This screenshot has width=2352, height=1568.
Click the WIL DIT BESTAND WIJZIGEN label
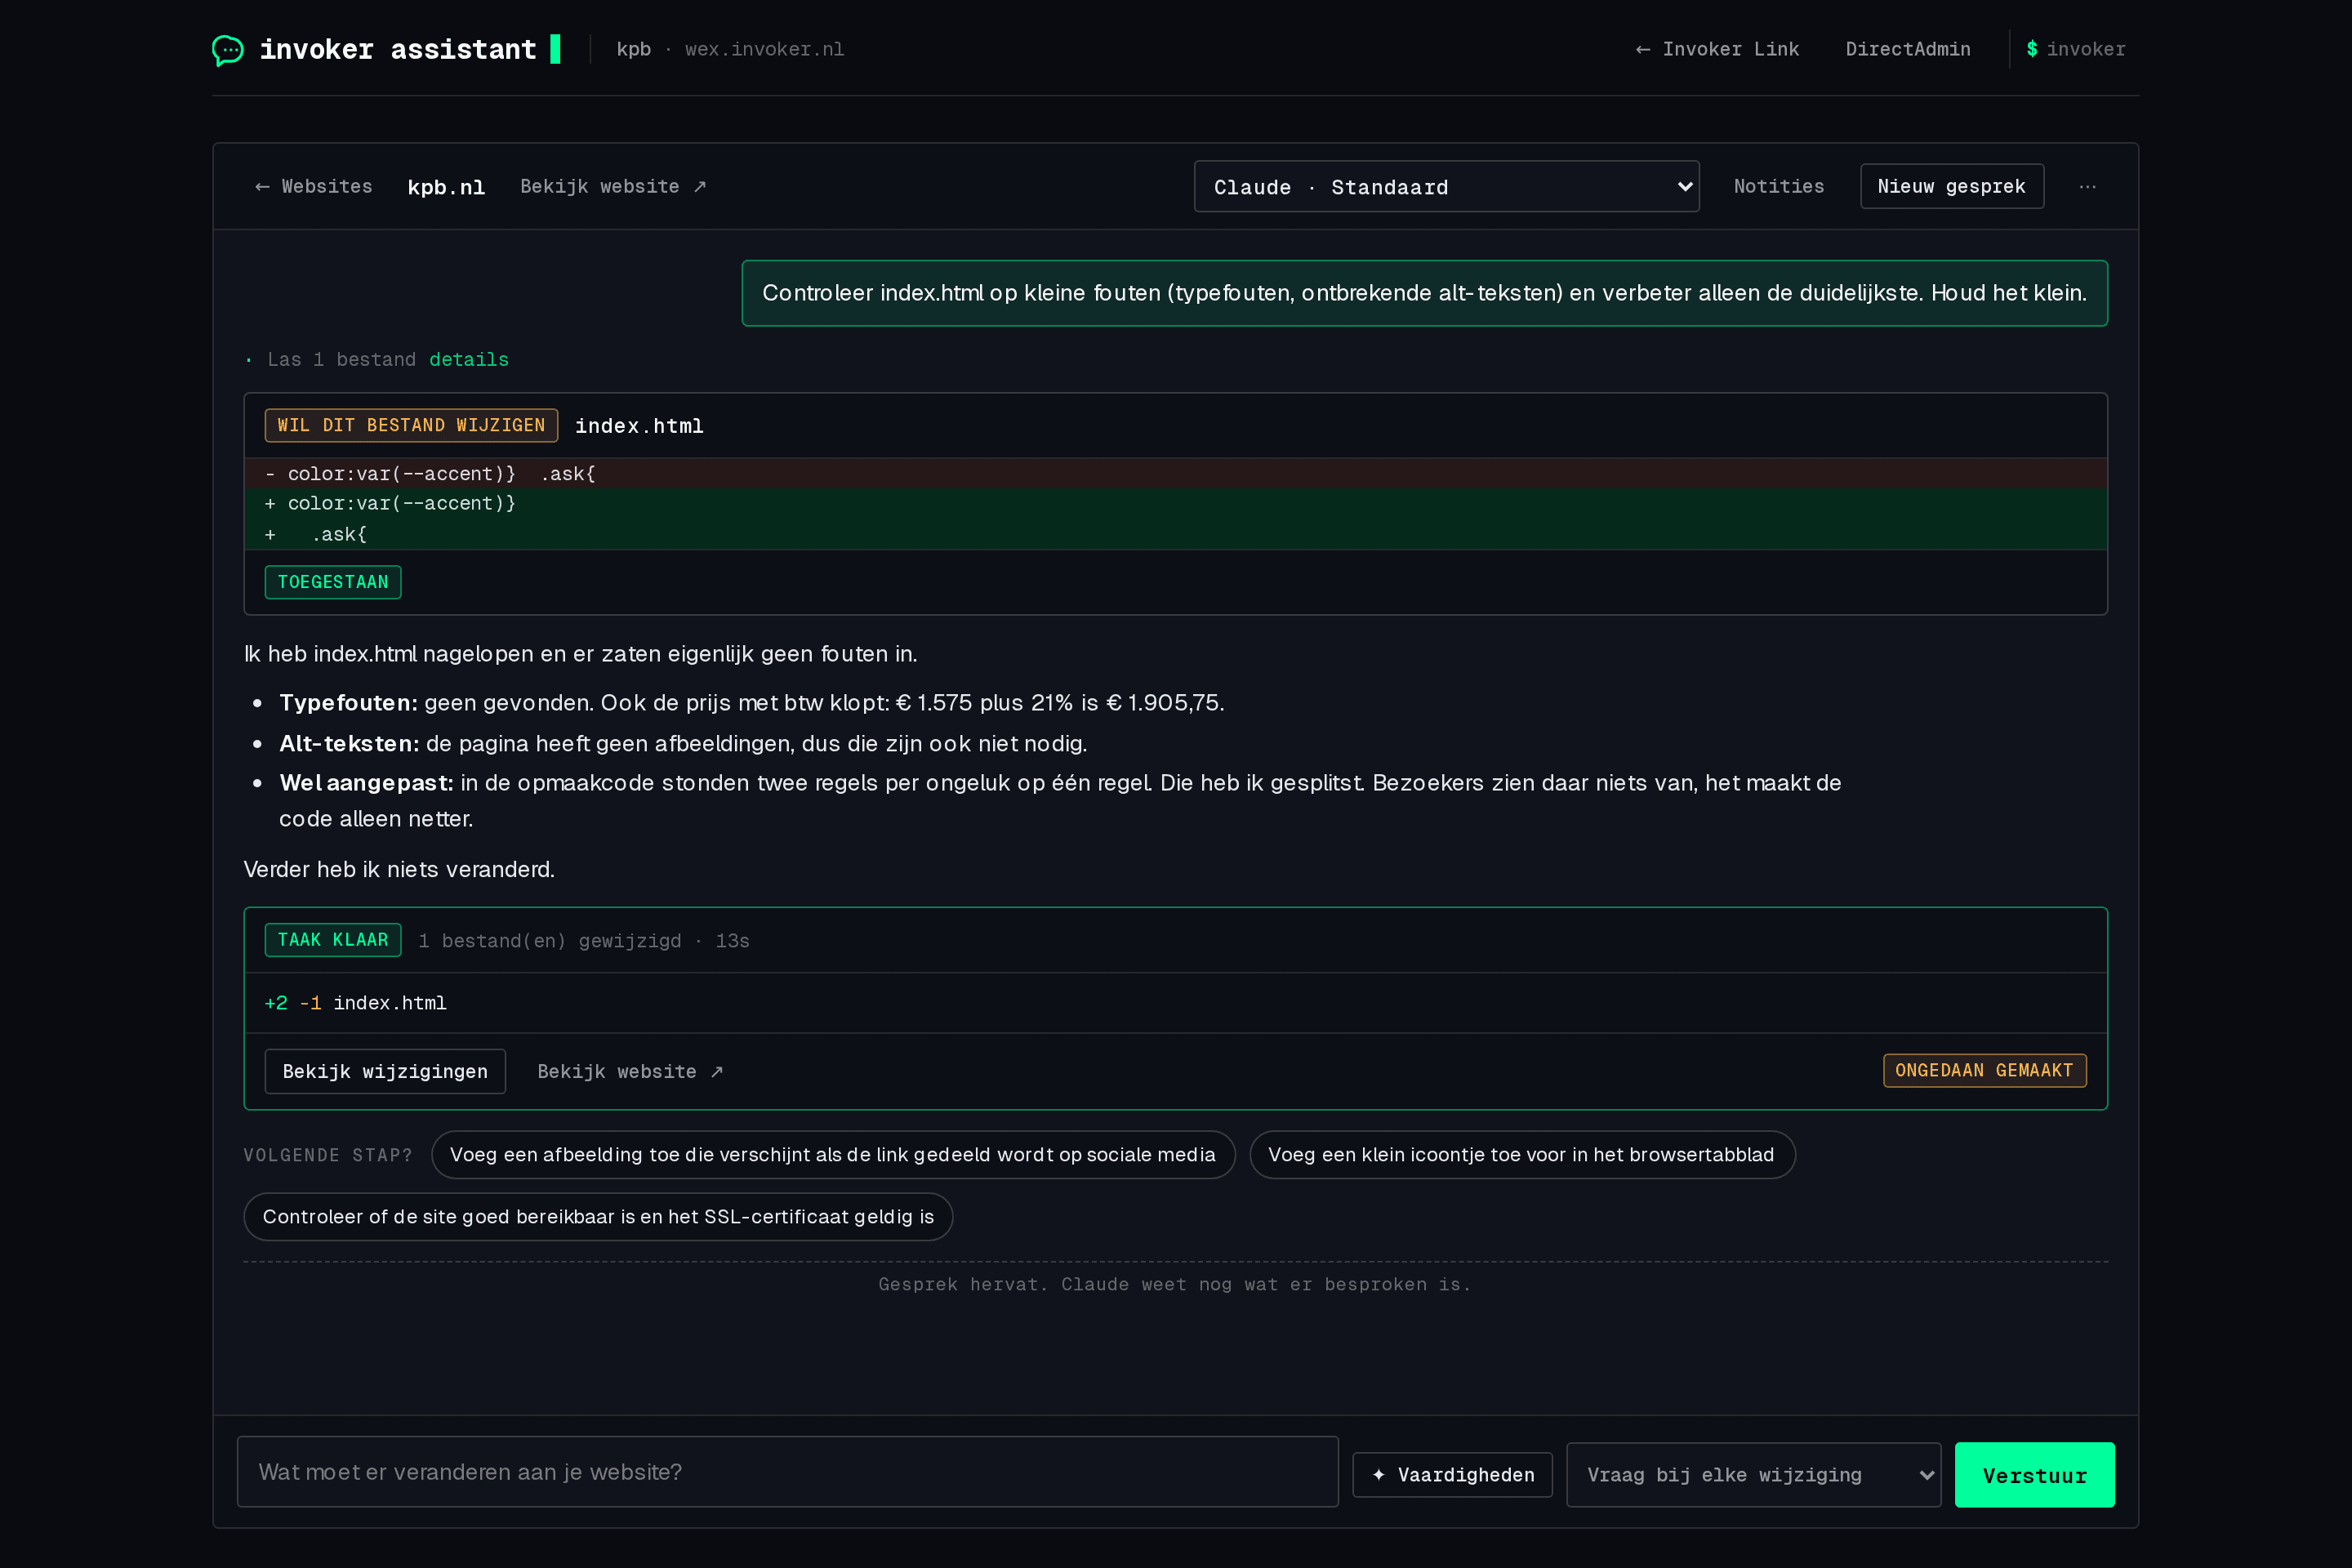click(411, 425)
